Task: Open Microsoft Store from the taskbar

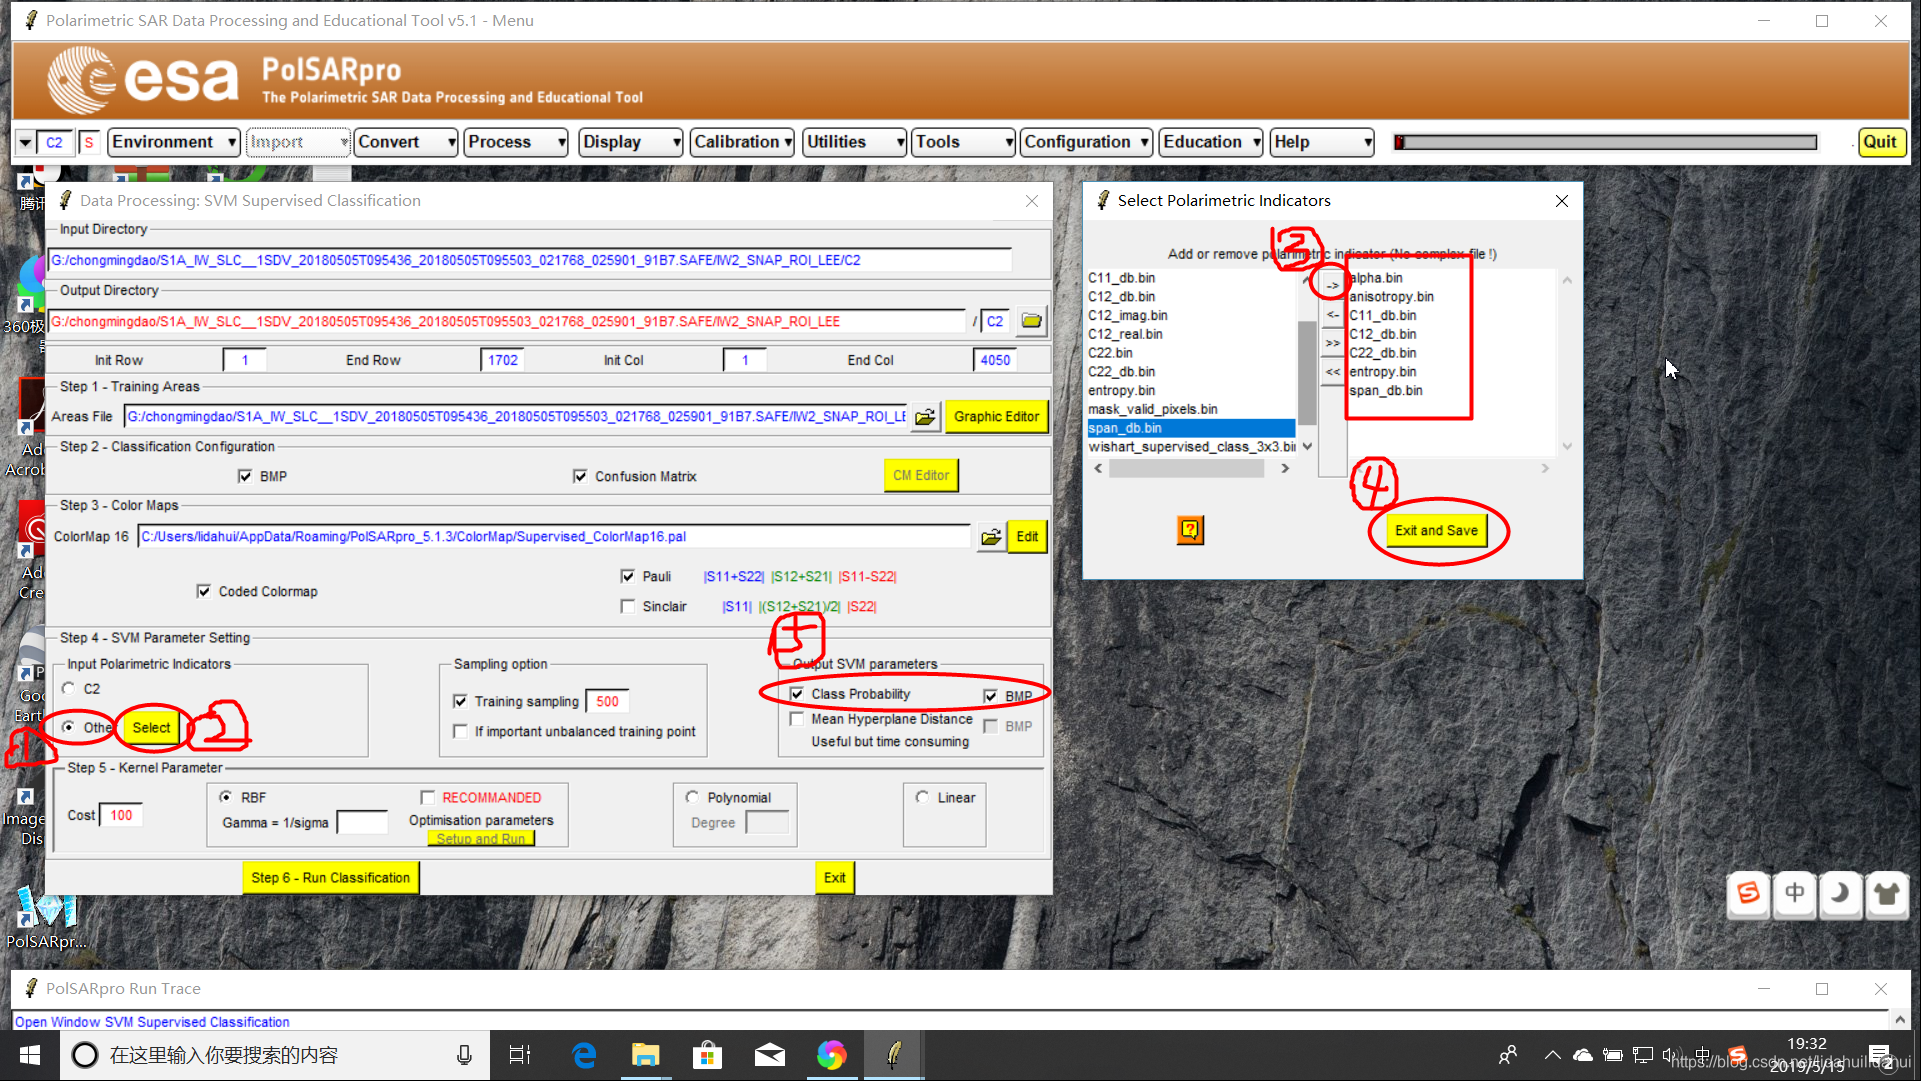Action: click(707, 1055)
